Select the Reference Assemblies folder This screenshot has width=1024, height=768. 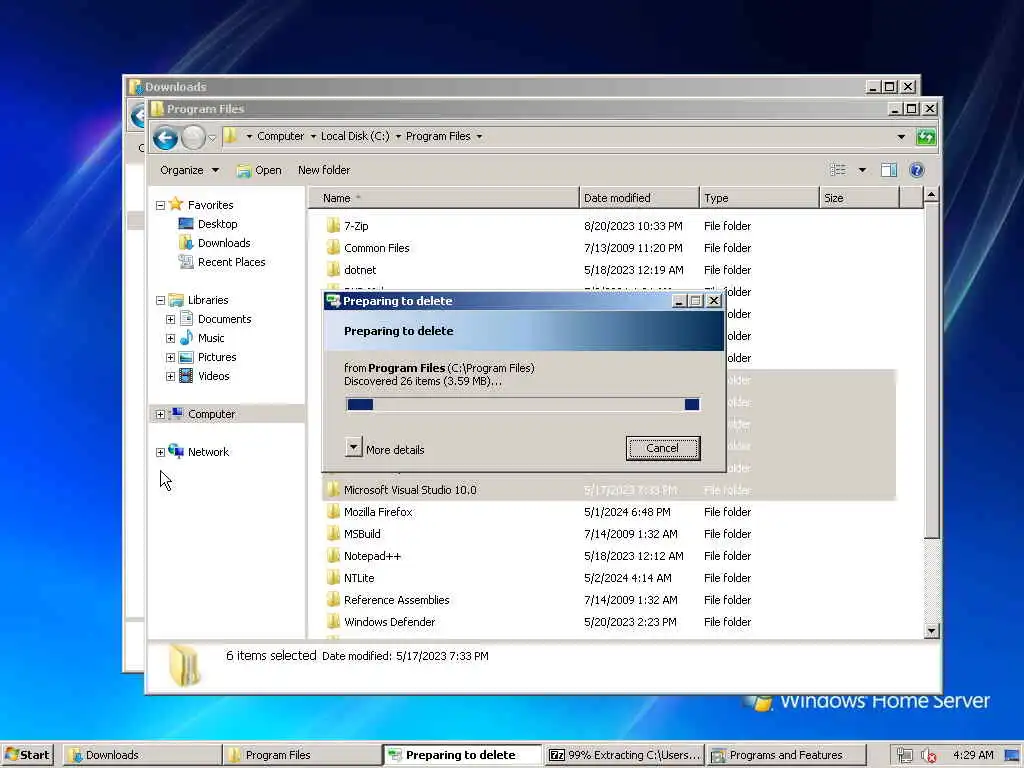[396, 600]
